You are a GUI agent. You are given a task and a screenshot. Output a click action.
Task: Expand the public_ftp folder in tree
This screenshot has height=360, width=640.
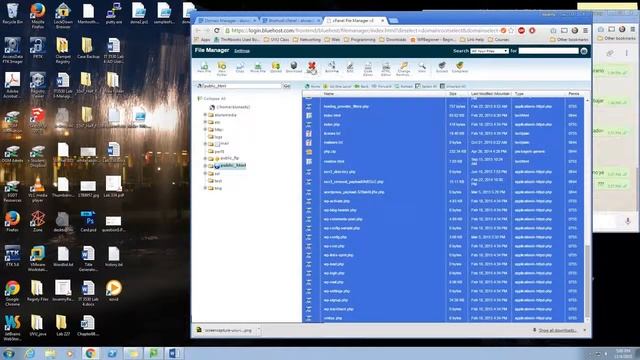click(x=205, y=158)
